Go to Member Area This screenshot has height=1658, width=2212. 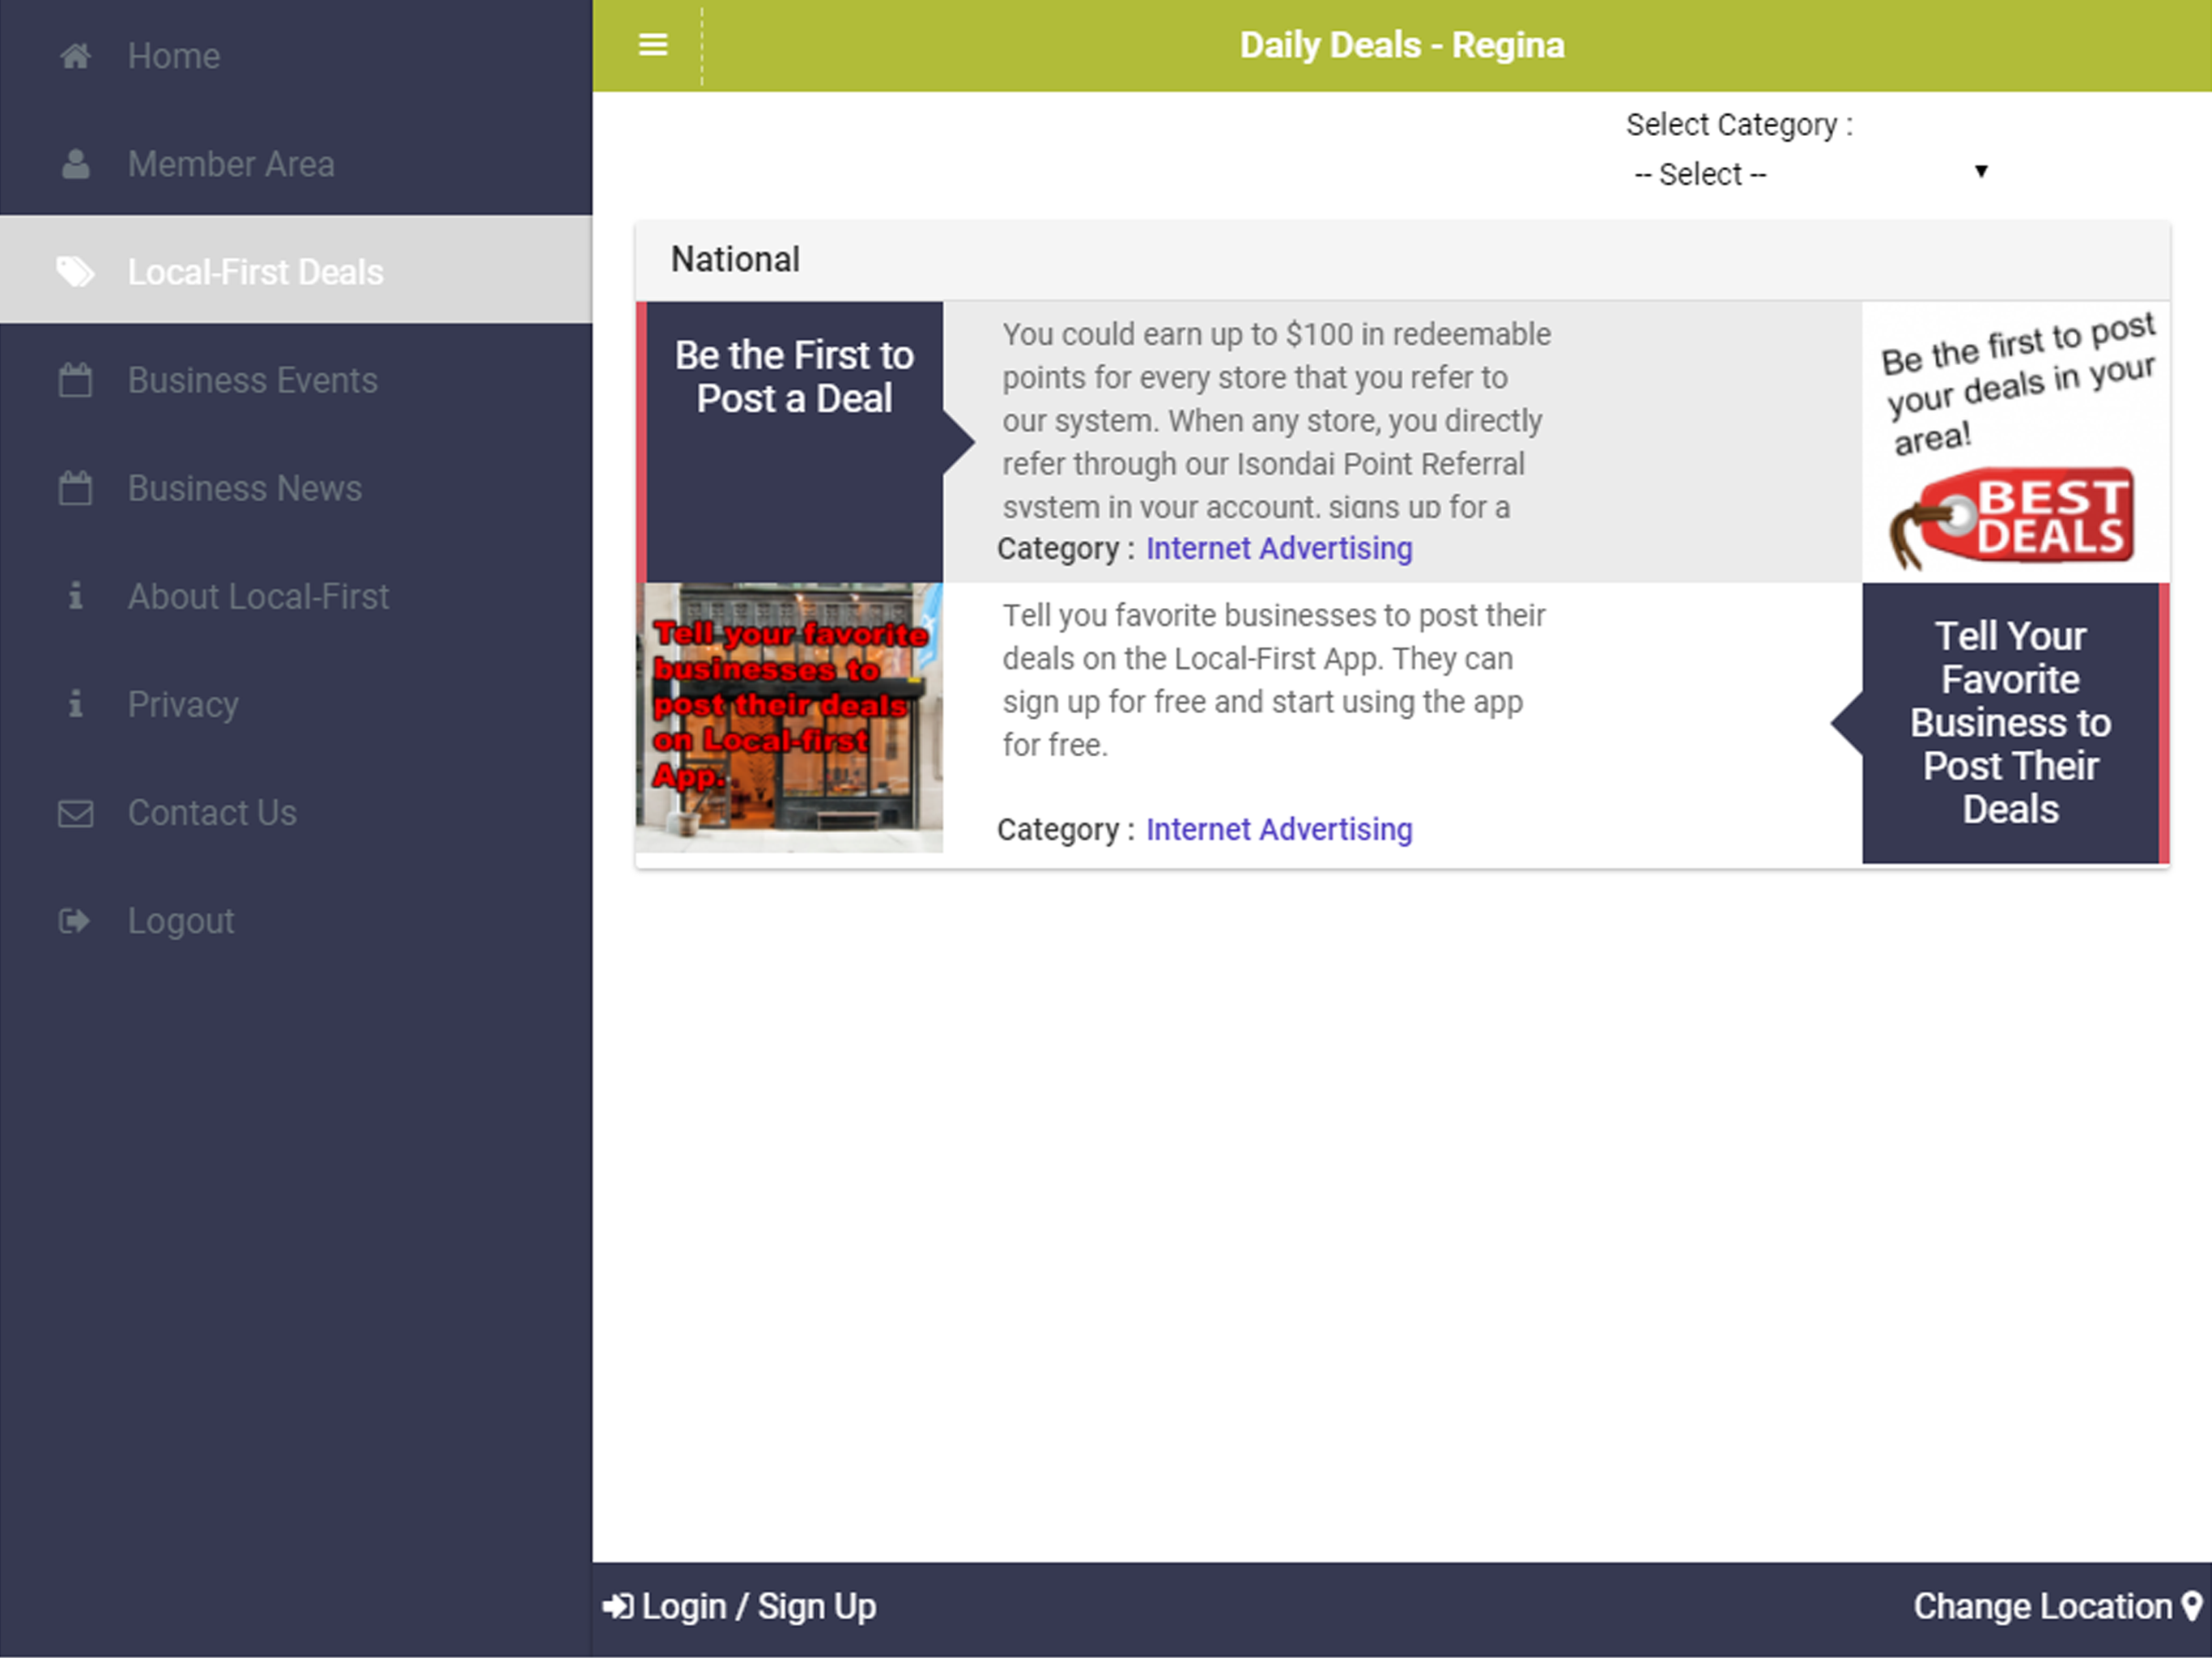[x=296, y=164]
